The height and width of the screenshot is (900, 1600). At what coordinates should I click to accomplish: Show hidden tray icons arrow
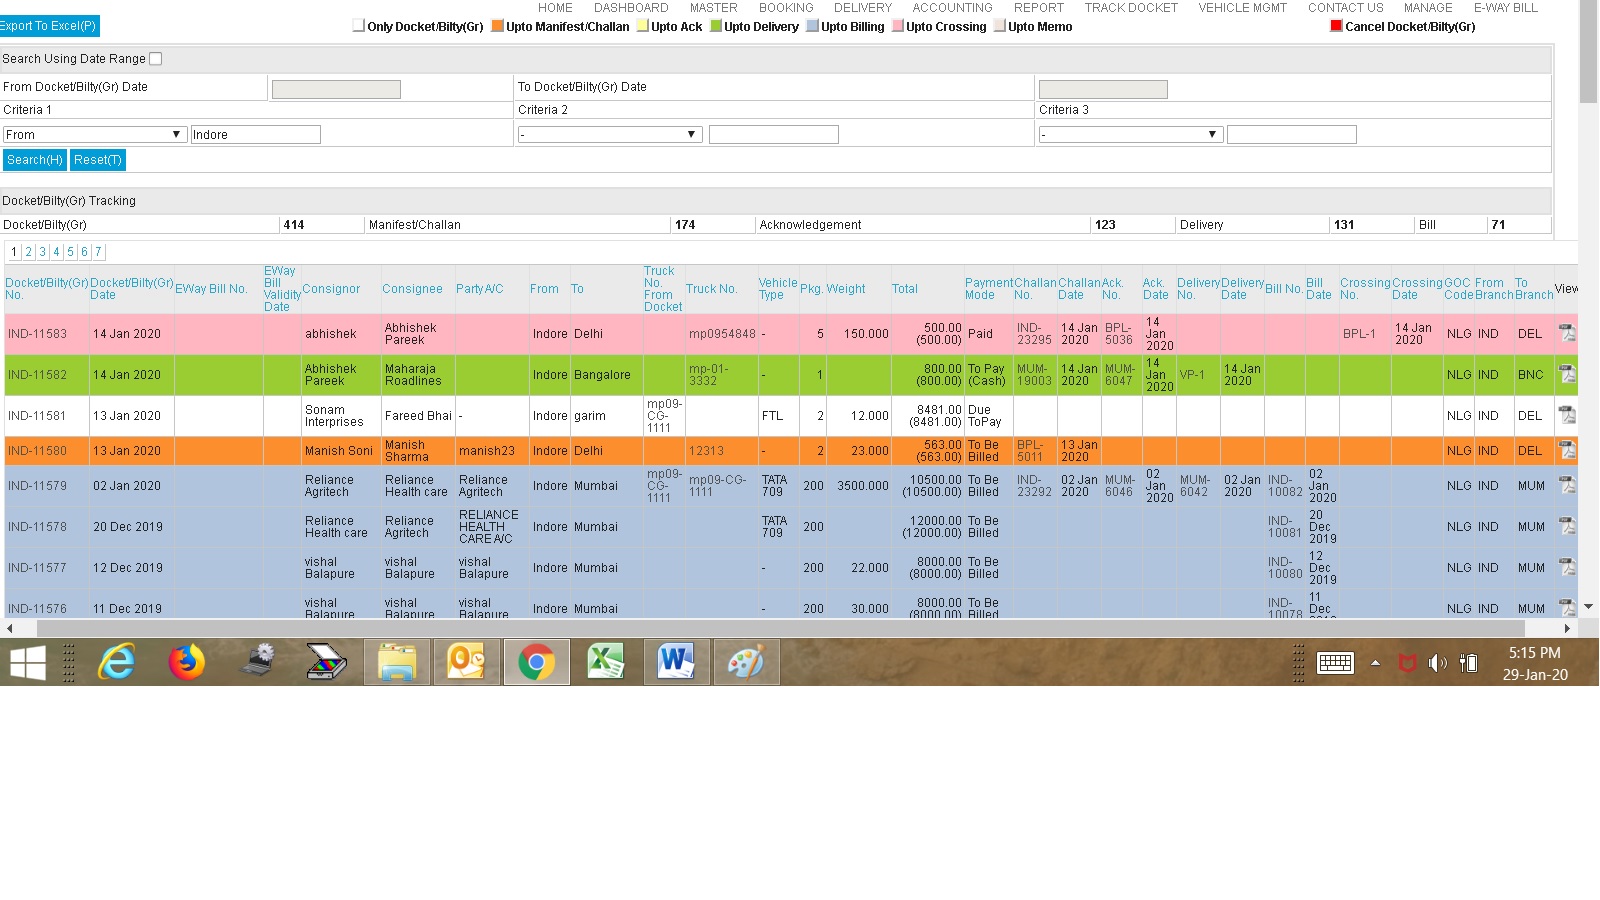[1375, 663]
